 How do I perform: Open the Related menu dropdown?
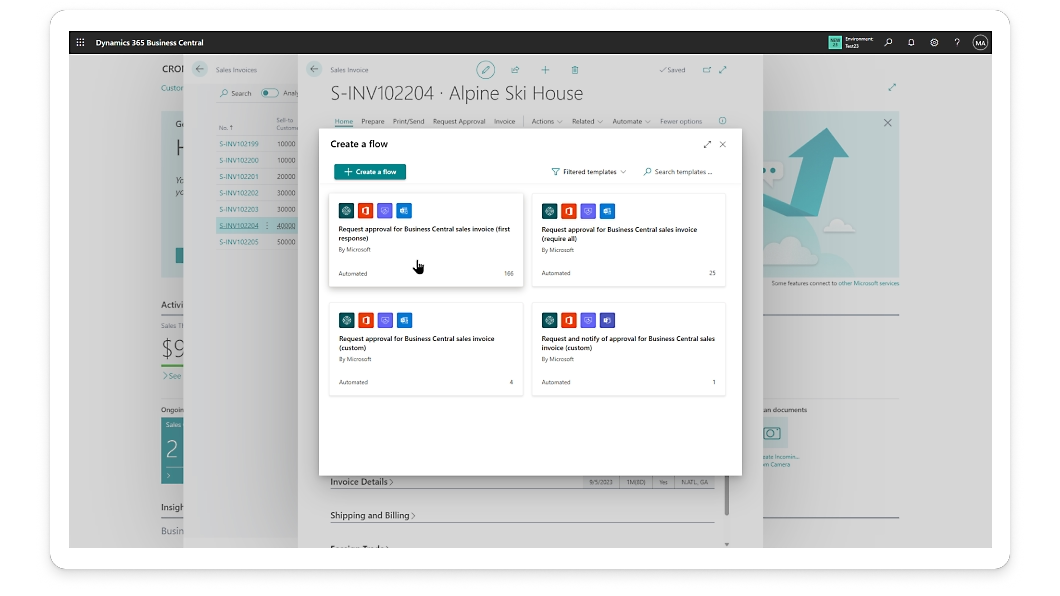coord(587,122)
